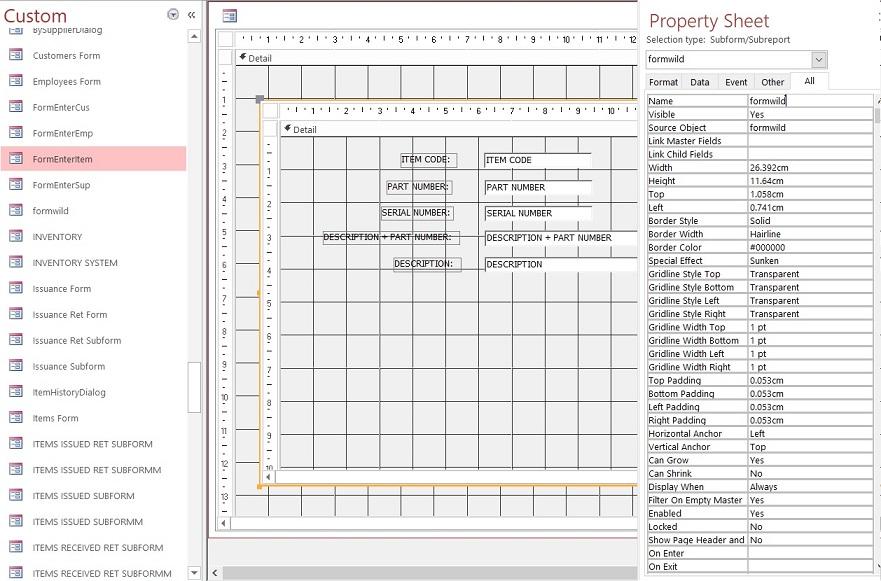Select the ITEM CODE text box control
Viewport: 881px width, 581px height.
click(x=538, y=160)
